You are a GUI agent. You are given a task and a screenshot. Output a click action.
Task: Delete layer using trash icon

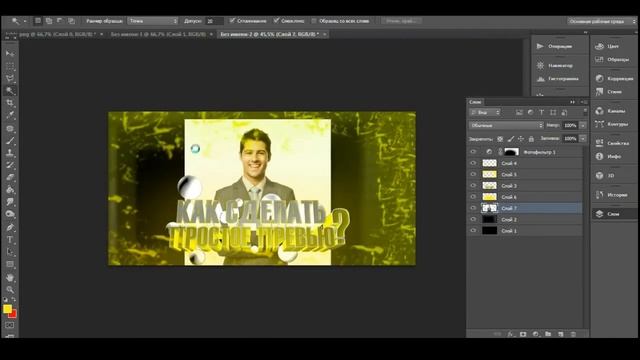pos(573,334)
